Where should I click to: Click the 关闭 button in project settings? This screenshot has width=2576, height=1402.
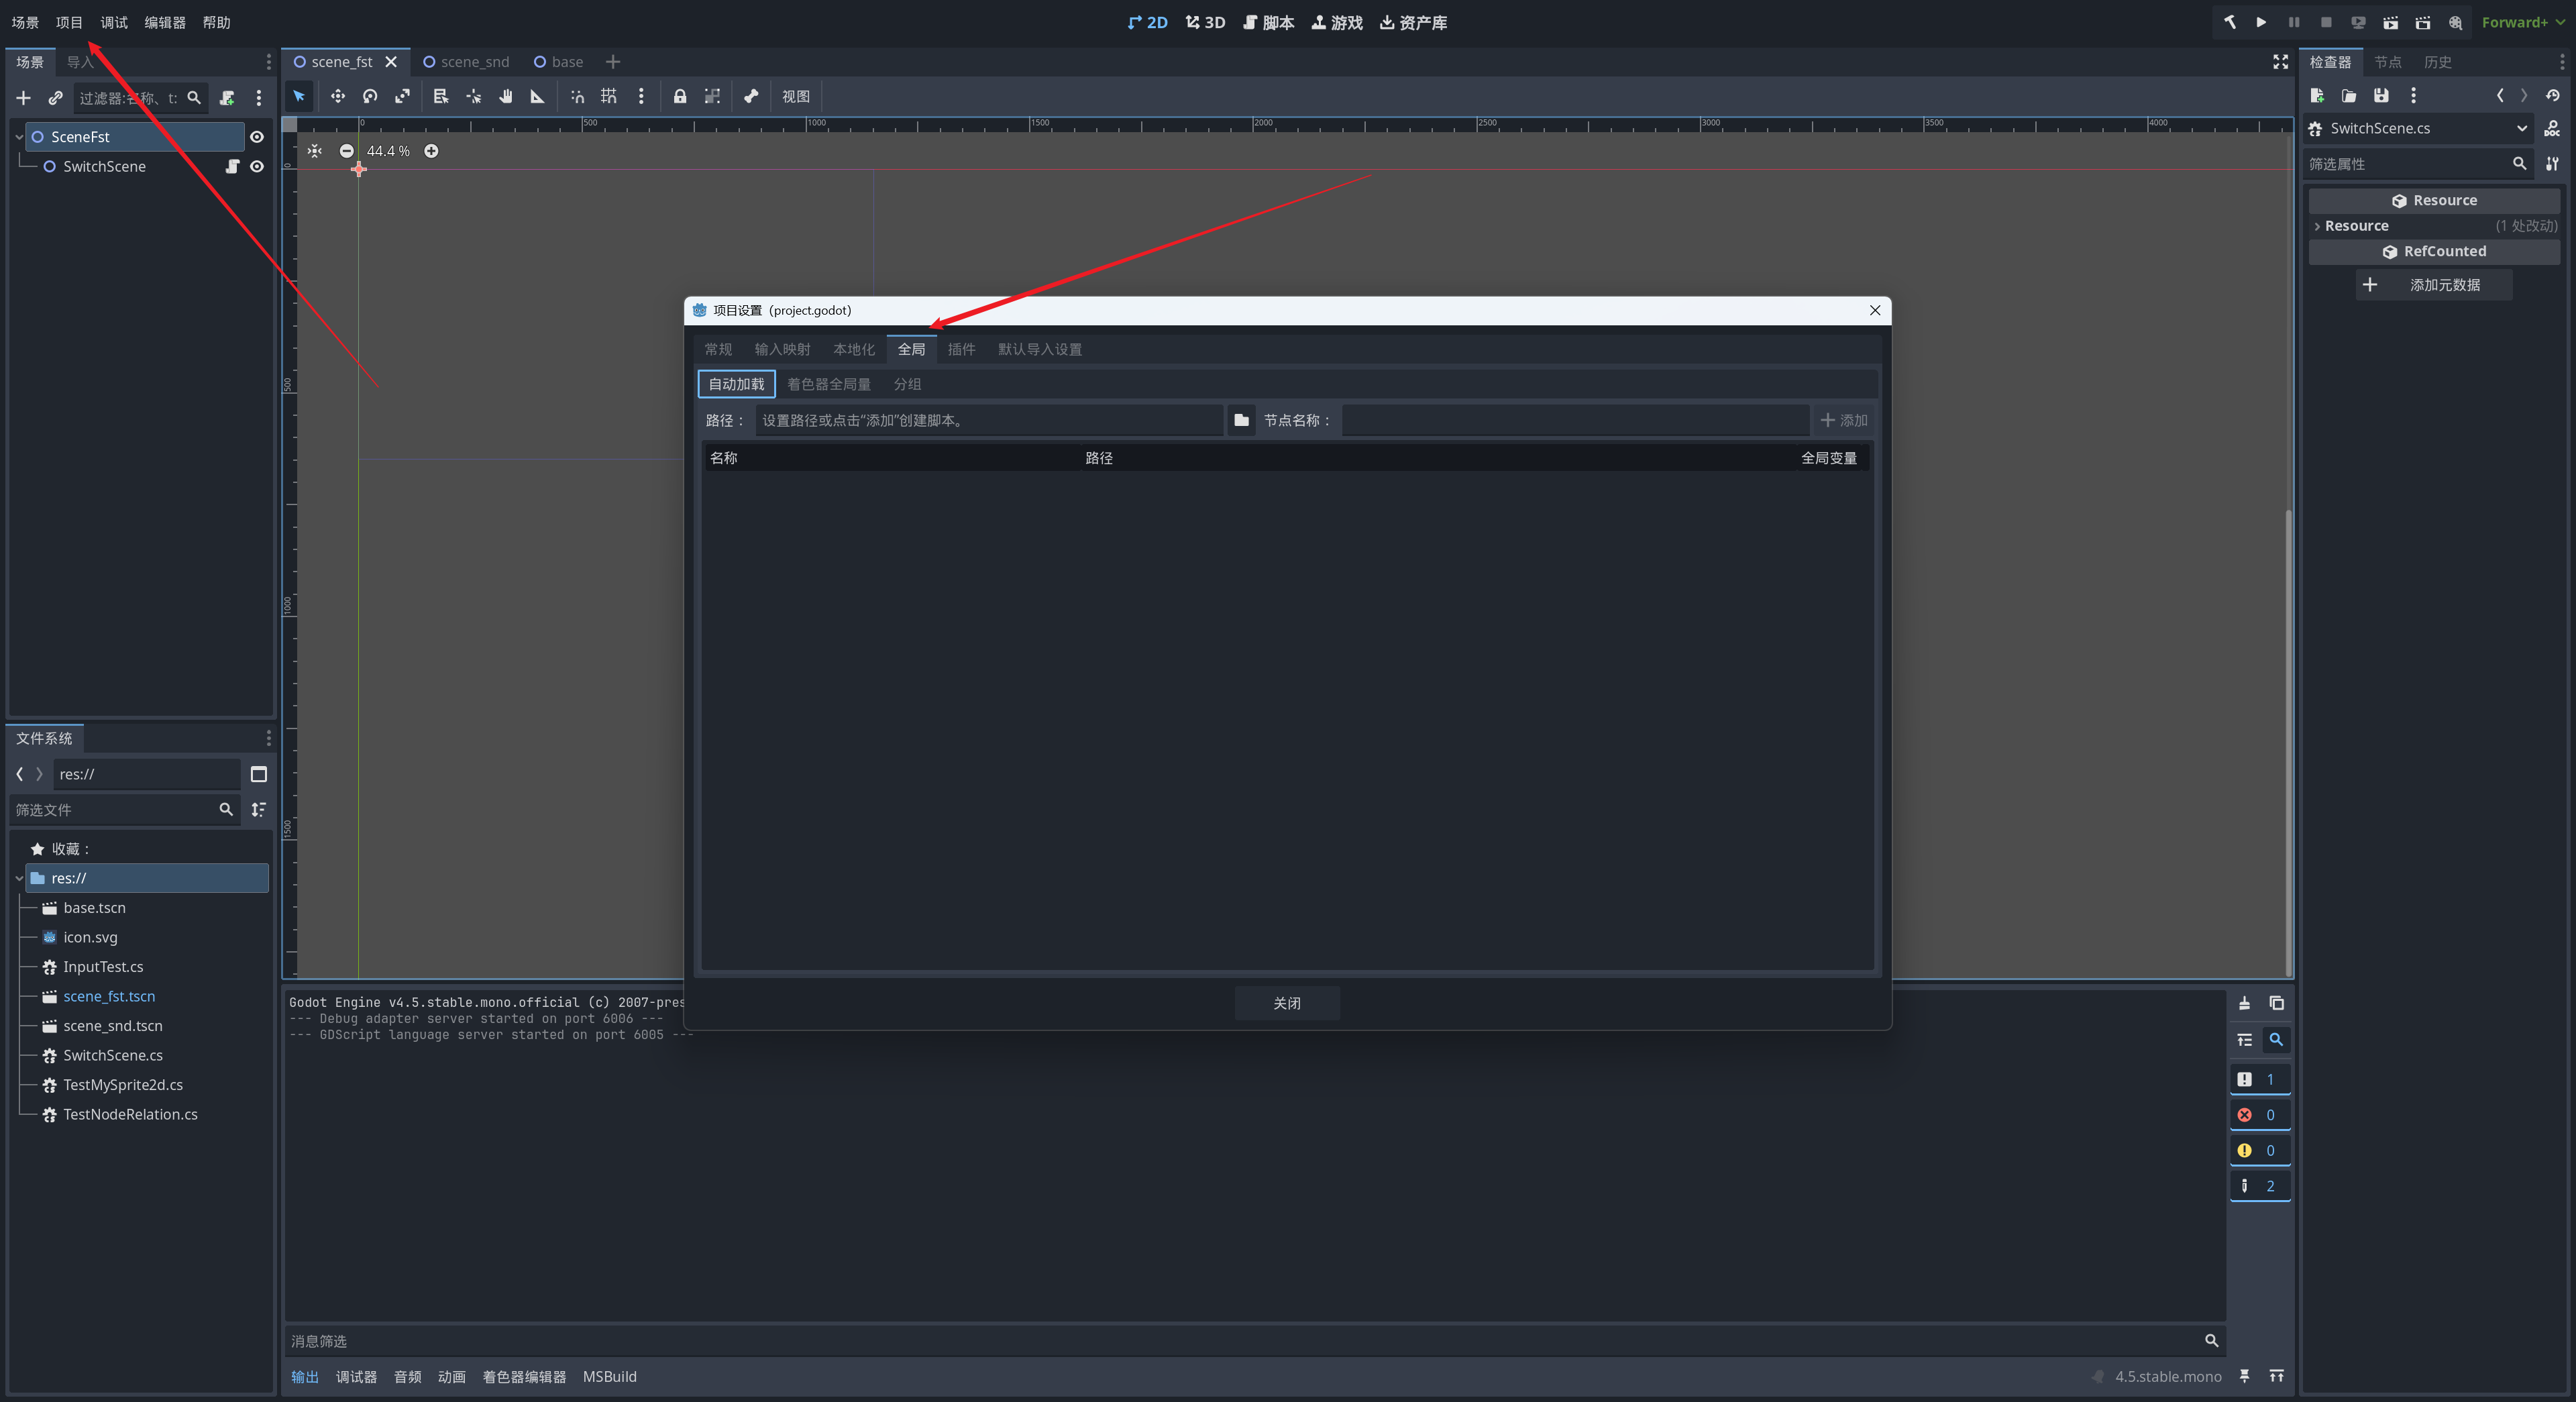pos(1287,1003)
